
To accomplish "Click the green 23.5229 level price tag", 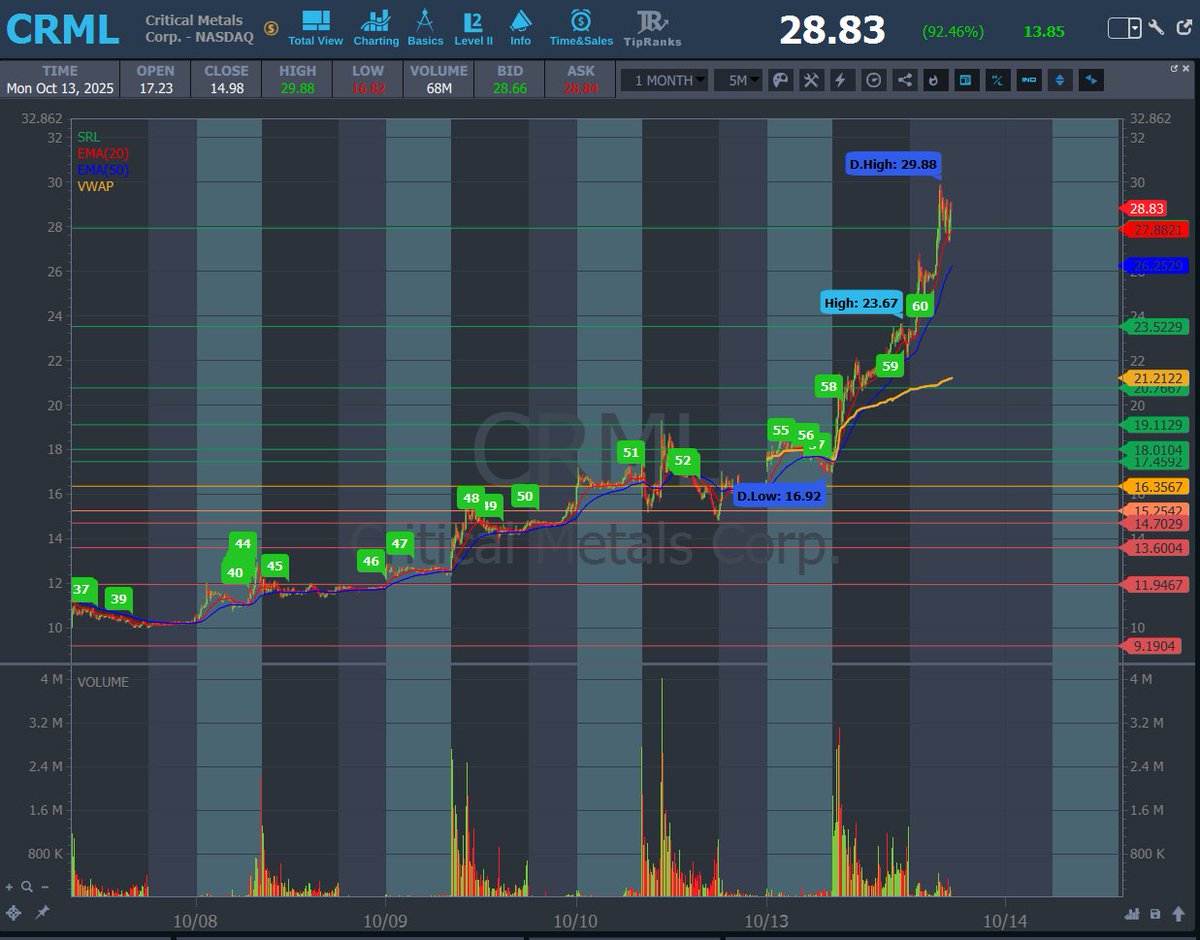I will (1156, 326).
